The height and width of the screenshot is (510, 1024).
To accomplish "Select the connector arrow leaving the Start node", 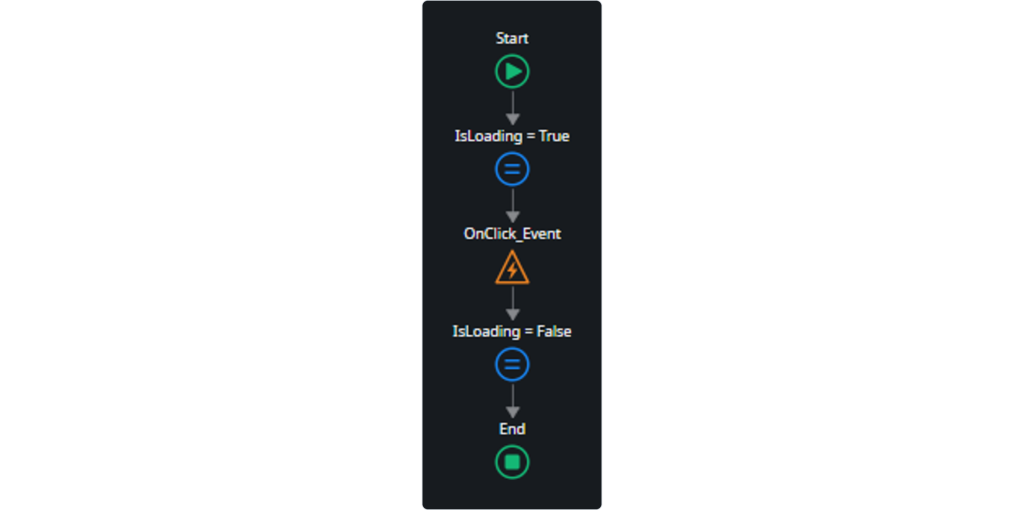I will (x=513, y=108).
